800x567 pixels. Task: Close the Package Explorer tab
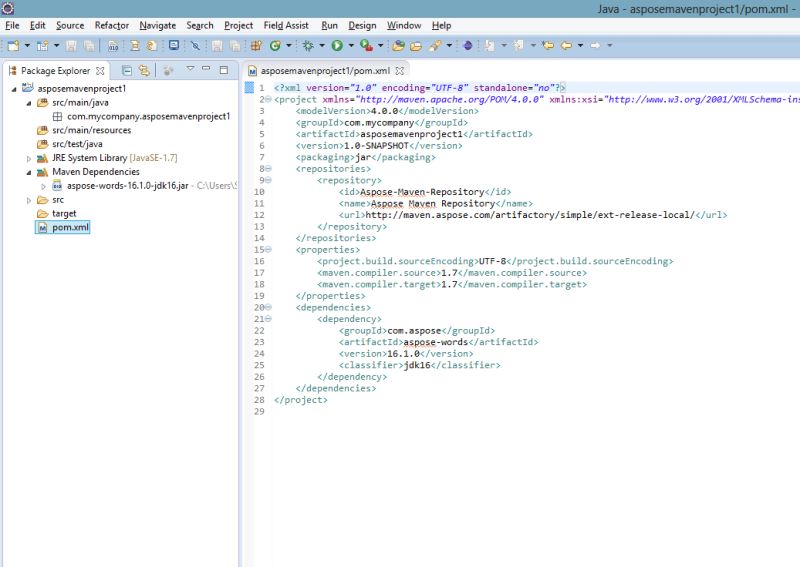[100, 71]
